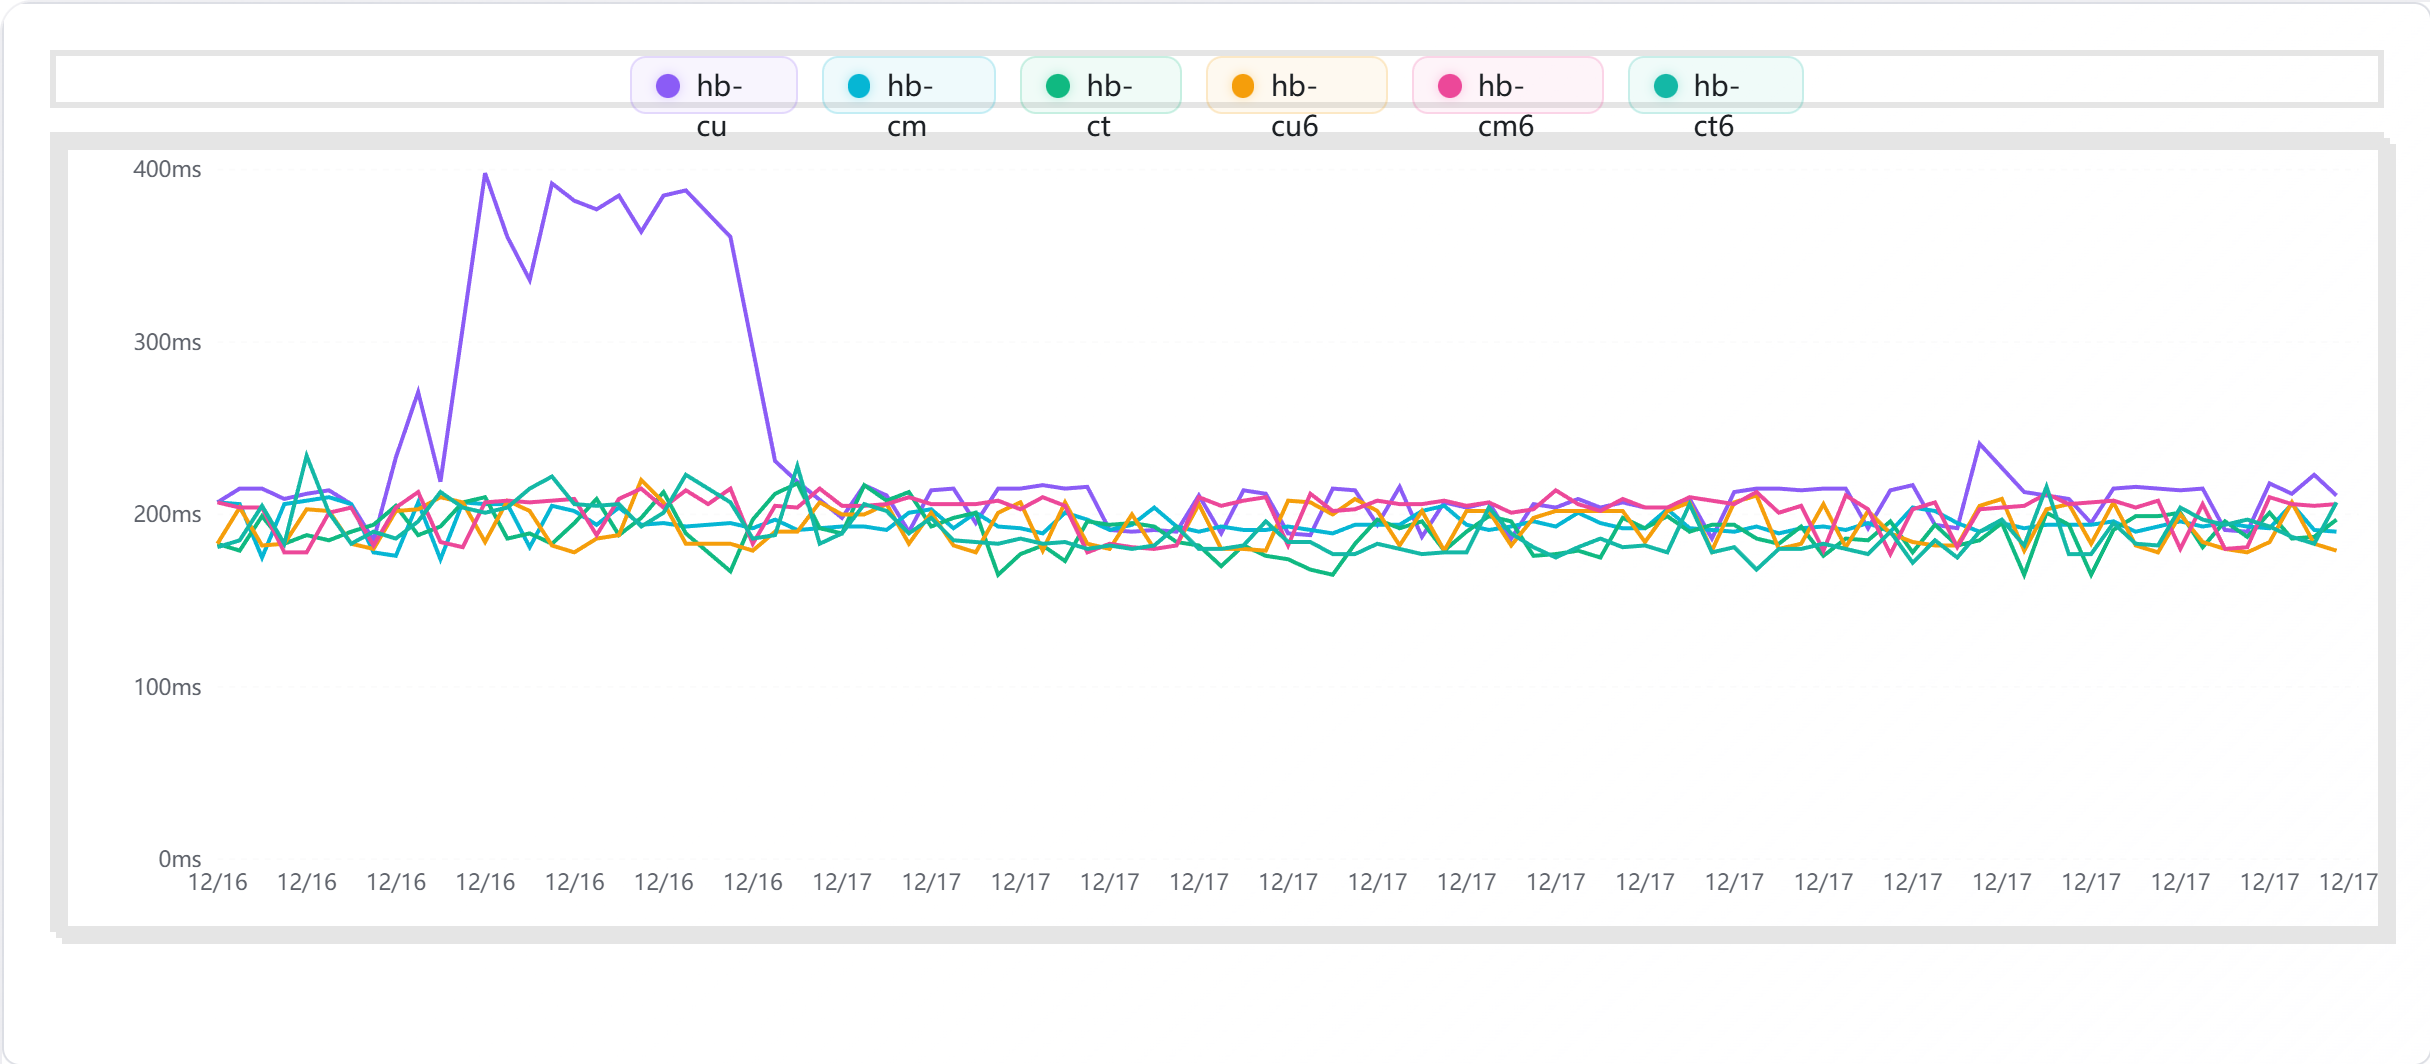Click the orange dot beside hb-cu6

1243,86
